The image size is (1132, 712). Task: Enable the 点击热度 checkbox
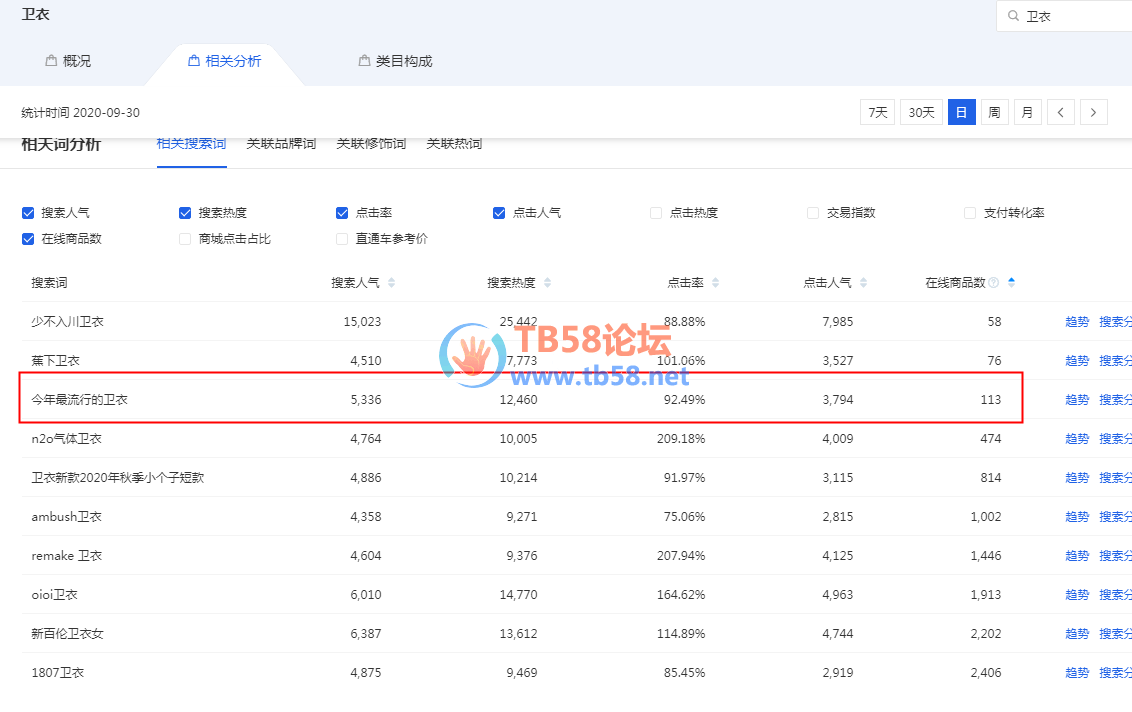click(656, 213)
